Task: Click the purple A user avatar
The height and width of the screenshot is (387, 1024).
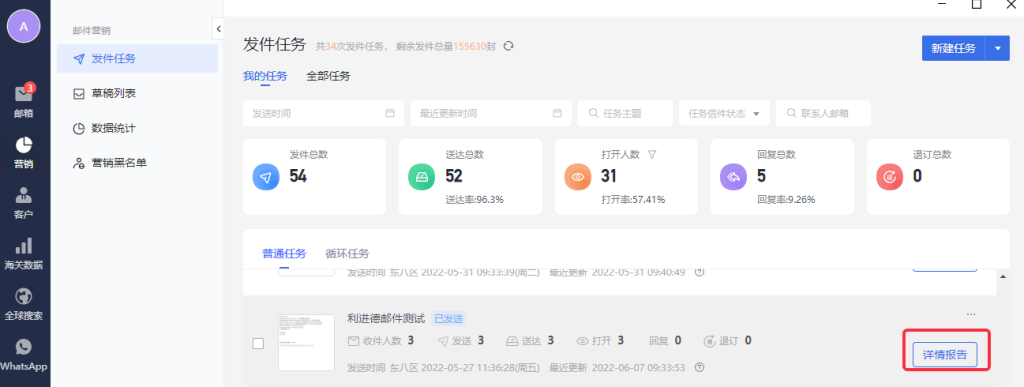Action: [x=24, y=26]
